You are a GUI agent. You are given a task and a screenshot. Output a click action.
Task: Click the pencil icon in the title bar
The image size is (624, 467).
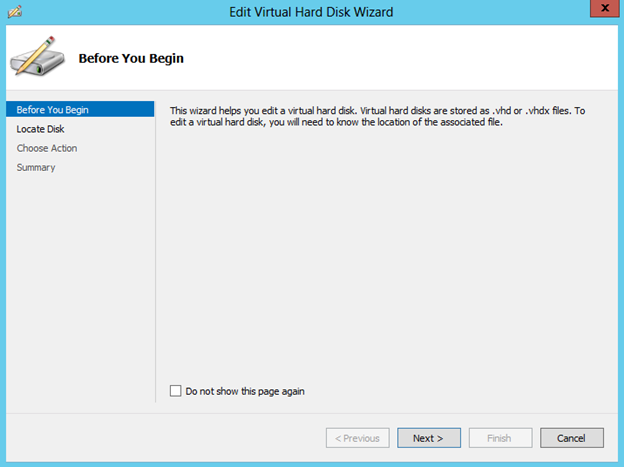pos(15,12)
